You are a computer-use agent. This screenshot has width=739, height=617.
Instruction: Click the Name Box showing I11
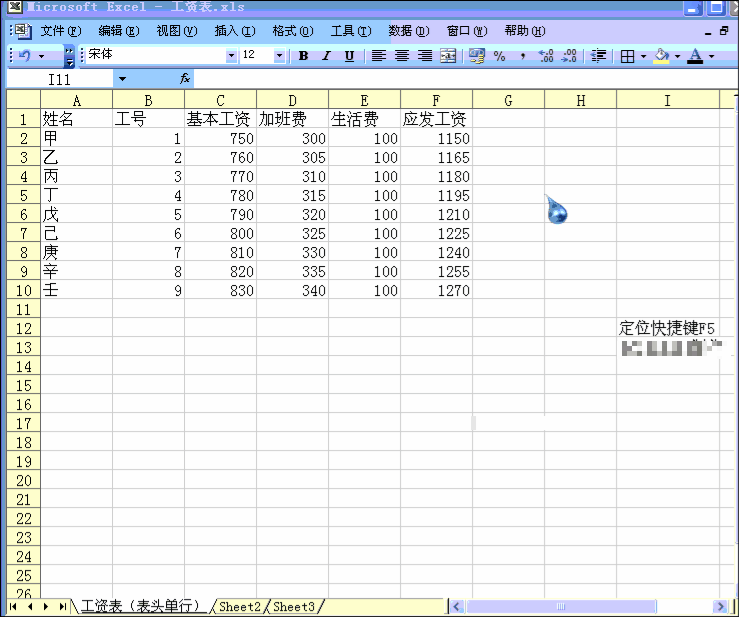59,79
